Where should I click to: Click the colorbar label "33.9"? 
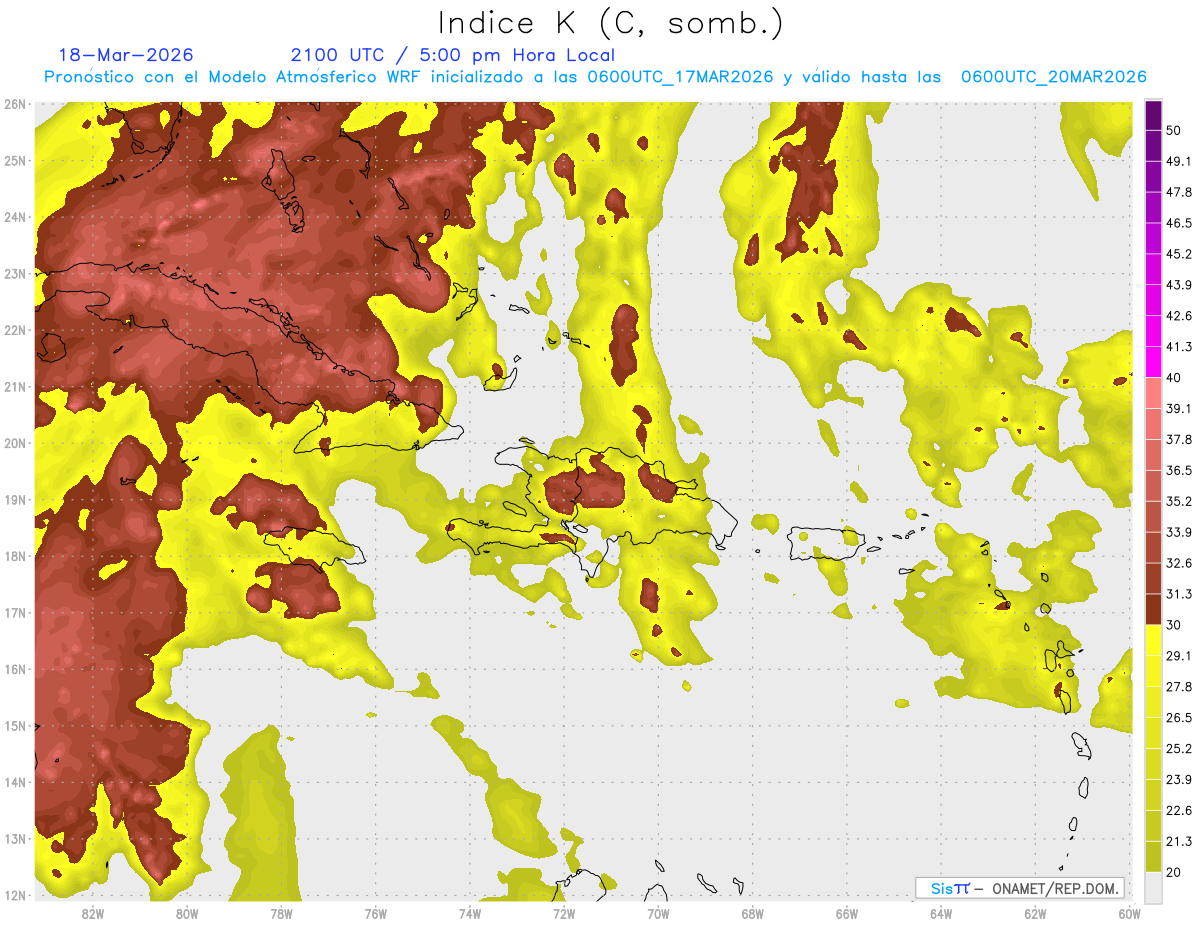1179,532
